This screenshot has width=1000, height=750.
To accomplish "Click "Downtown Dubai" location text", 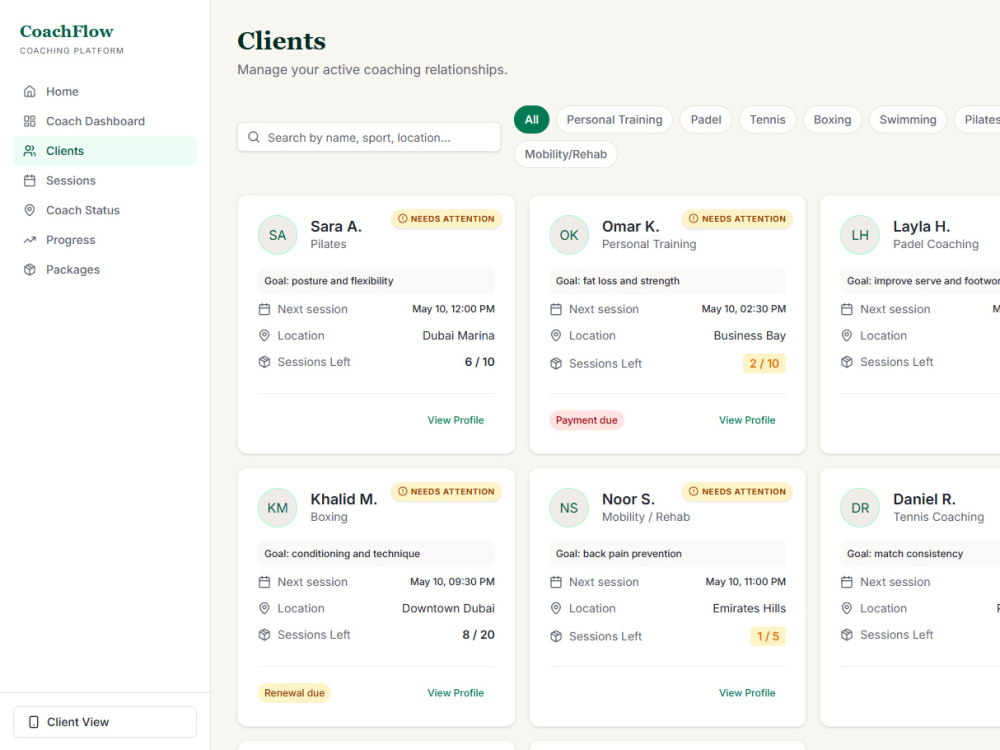I will 448,608.
